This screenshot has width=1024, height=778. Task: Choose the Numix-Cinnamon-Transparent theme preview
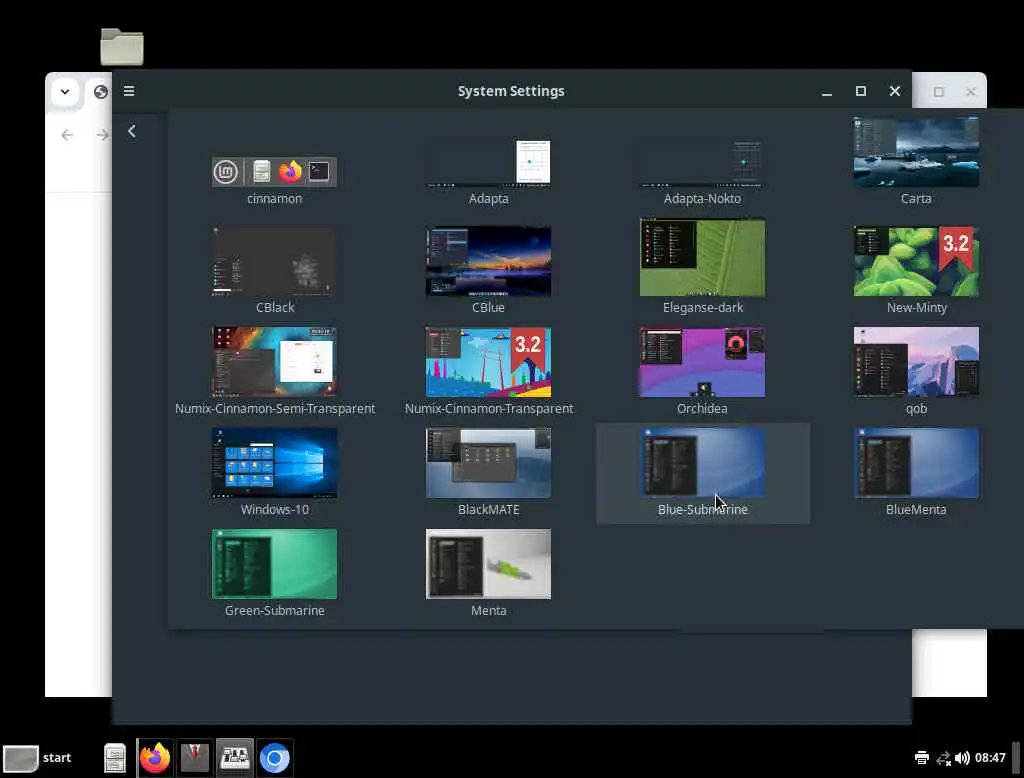click(488, 362)
